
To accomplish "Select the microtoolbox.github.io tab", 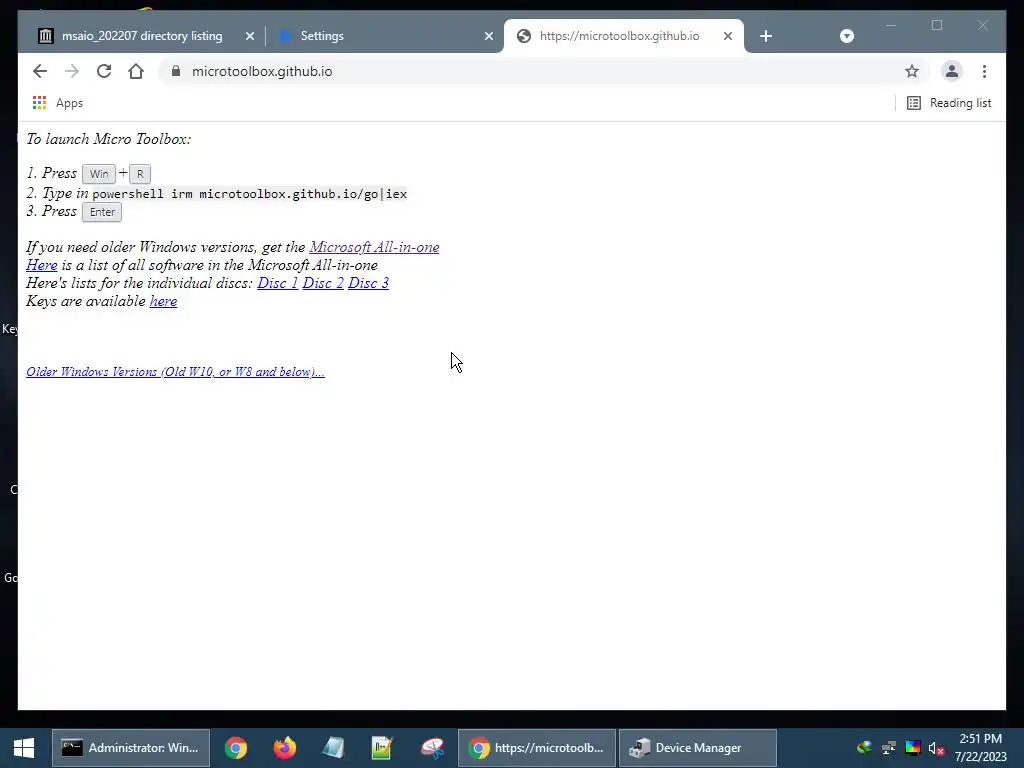I will (x=618, y=36).
